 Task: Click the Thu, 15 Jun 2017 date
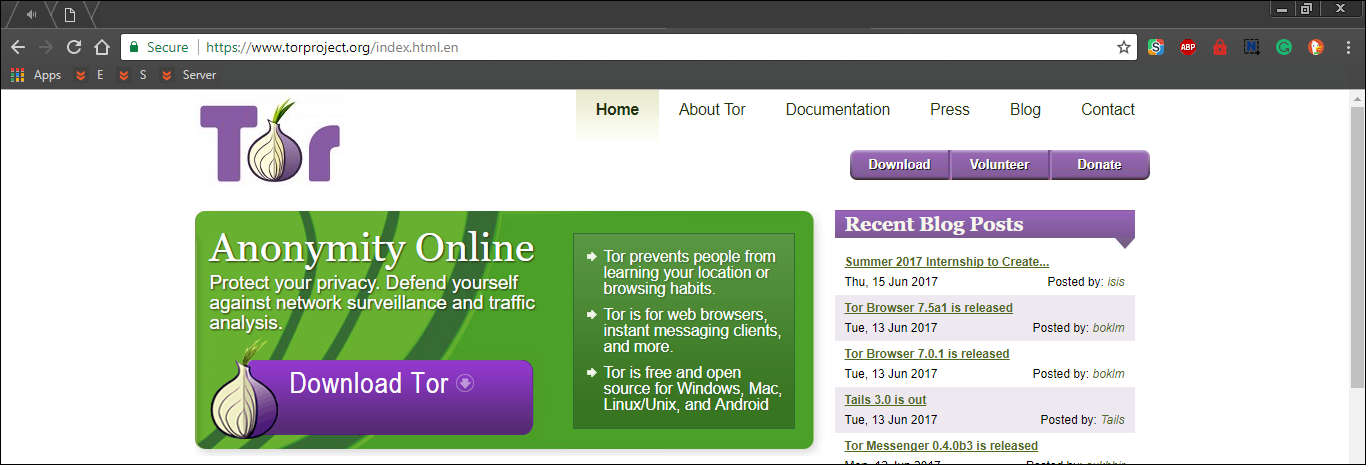[x=891, y=282]
